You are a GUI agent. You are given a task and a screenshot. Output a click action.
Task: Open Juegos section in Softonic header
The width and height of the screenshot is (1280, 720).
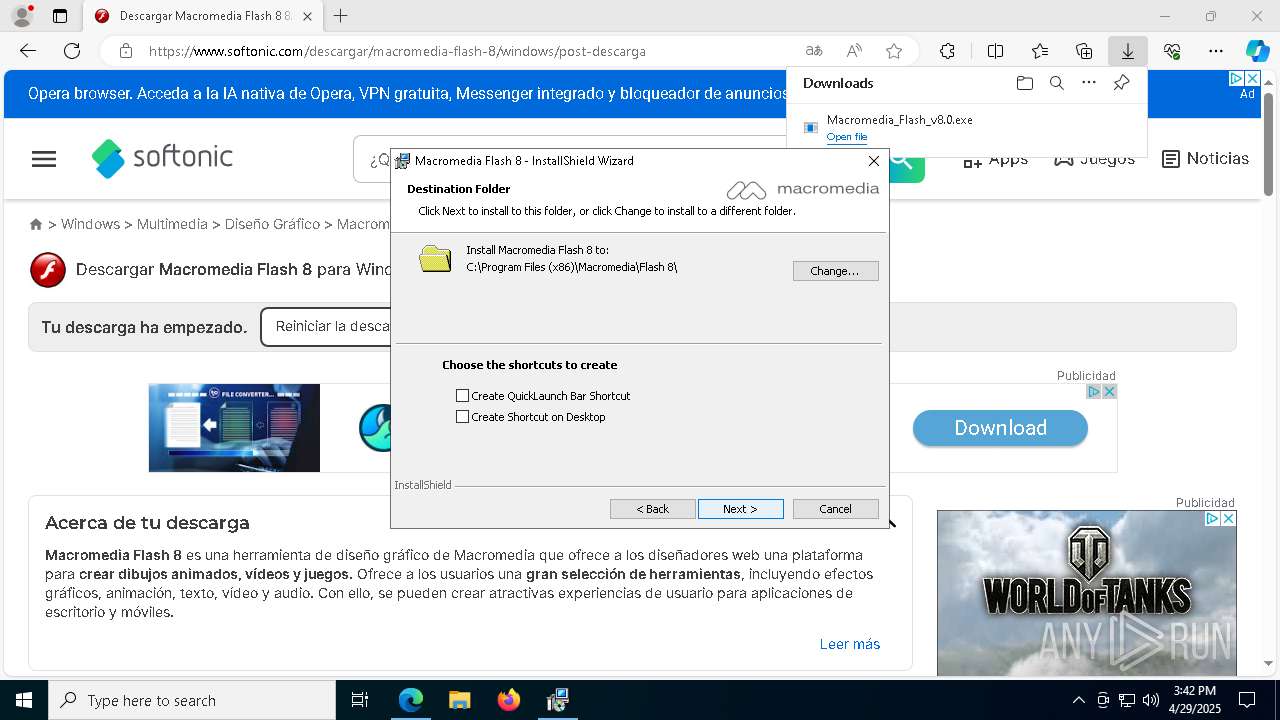(1094, 160)
